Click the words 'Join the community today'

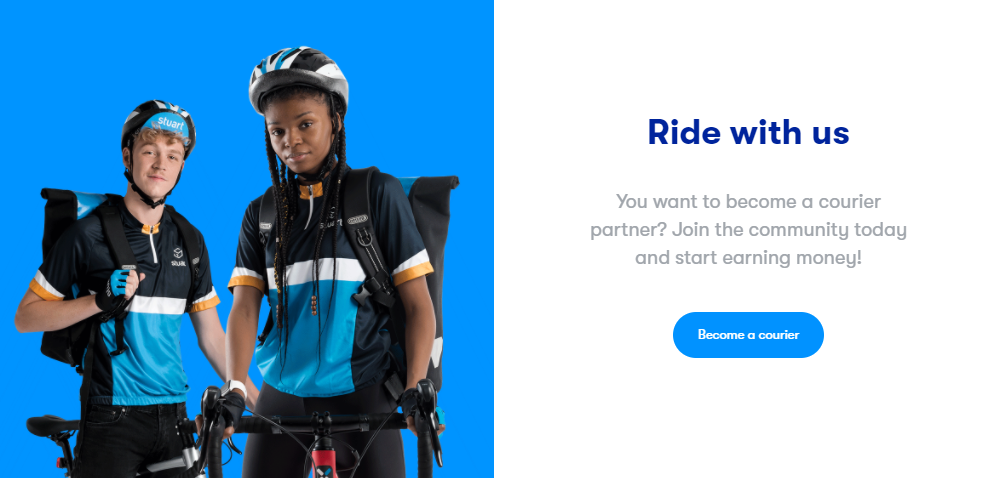[789, 229]
